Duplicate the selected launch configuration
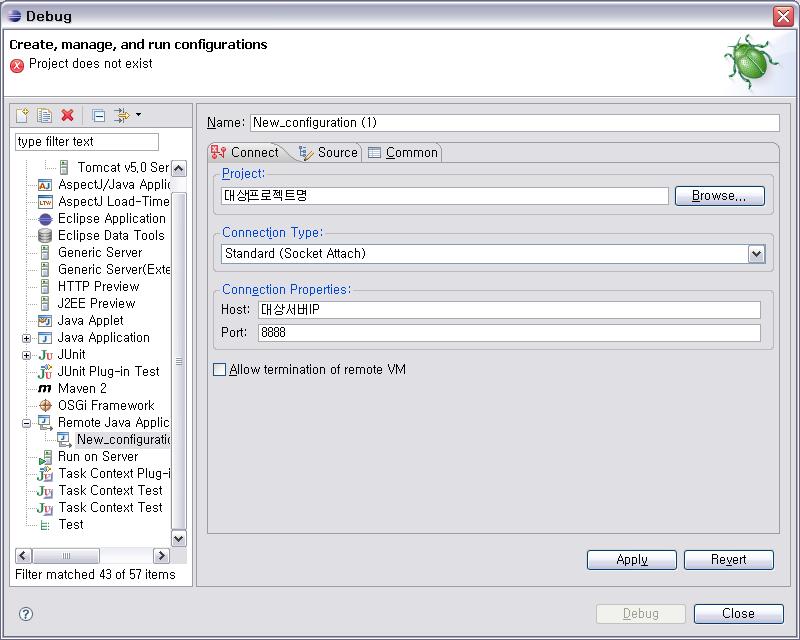This screenshot has width=800, height=640. click(x=44, y=115)
